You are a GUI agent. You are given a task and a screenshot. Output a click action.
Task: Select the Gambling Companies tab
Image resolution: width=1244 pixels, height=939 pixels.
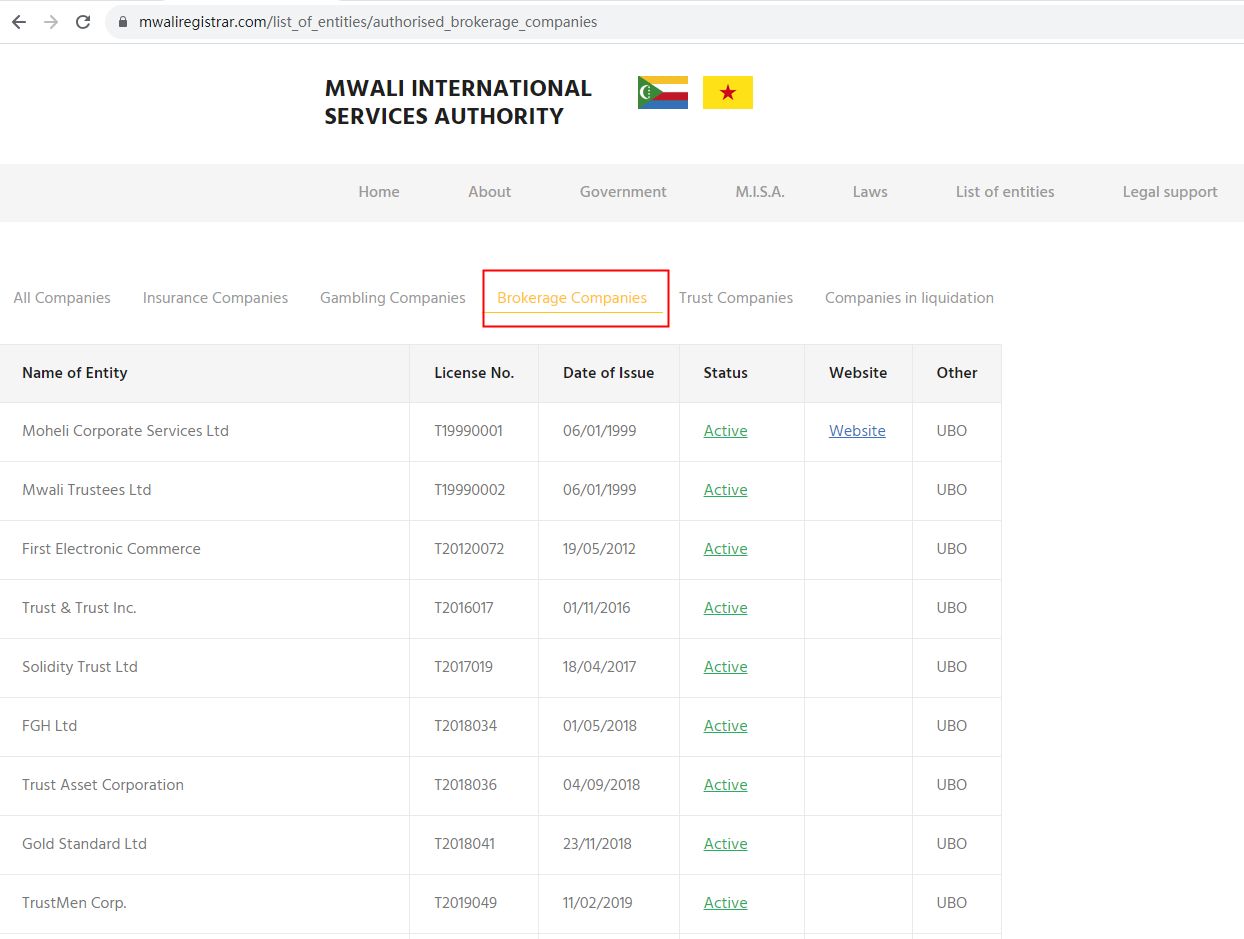tap(392, 298)
